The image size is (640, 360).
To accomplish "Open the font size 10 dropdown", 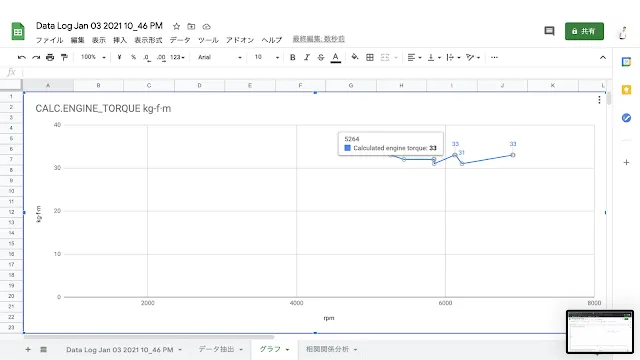I will 267,58.
